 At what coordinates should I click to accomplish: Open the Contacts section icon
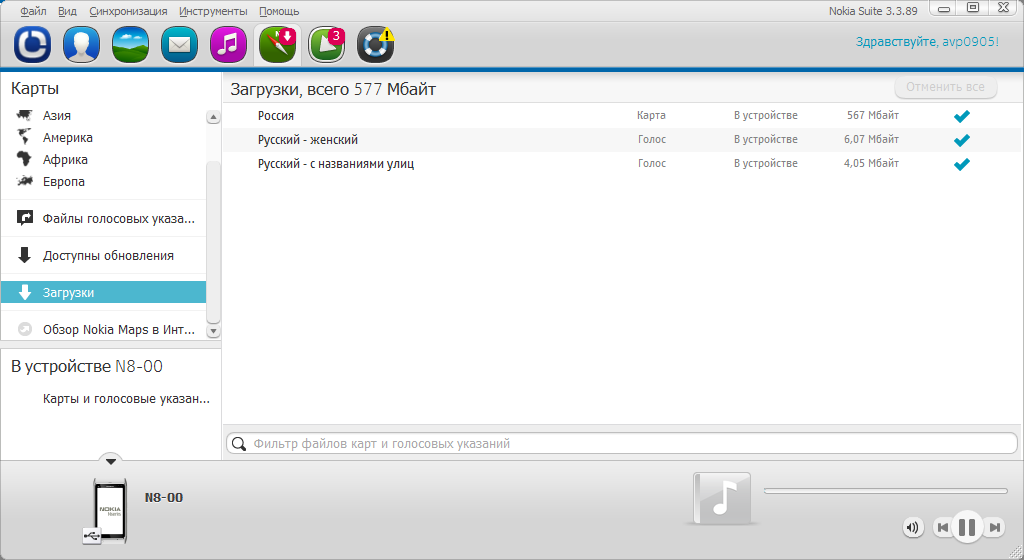(x=81, y=45)
